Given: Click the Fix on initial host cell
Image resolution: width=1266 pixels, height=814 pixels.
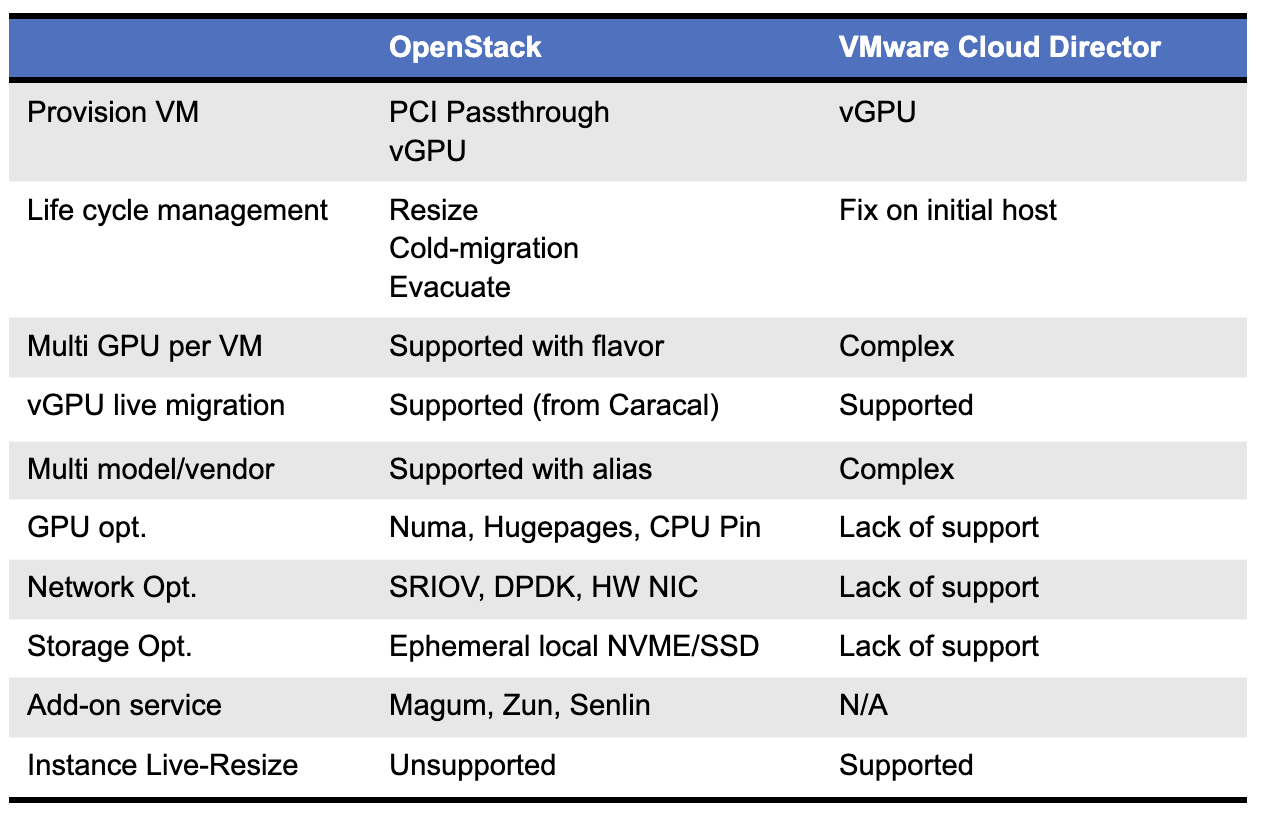Looking at the screenshot, I should click(x=948, y=211).
